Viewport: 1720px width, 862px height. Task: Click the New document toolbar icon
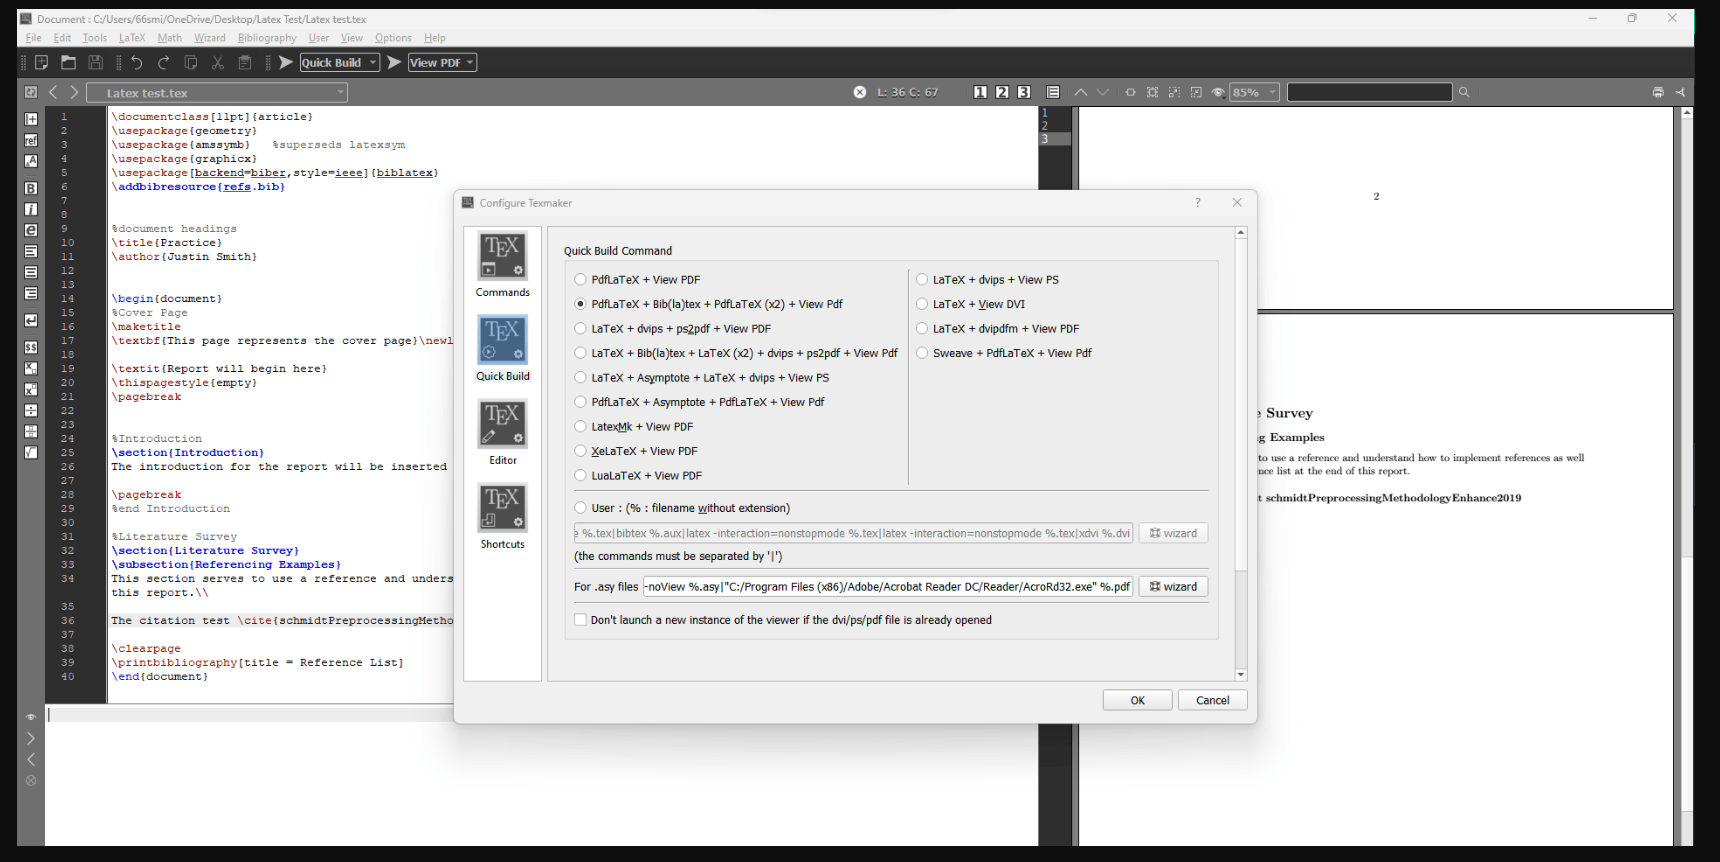tap(41, 62)
